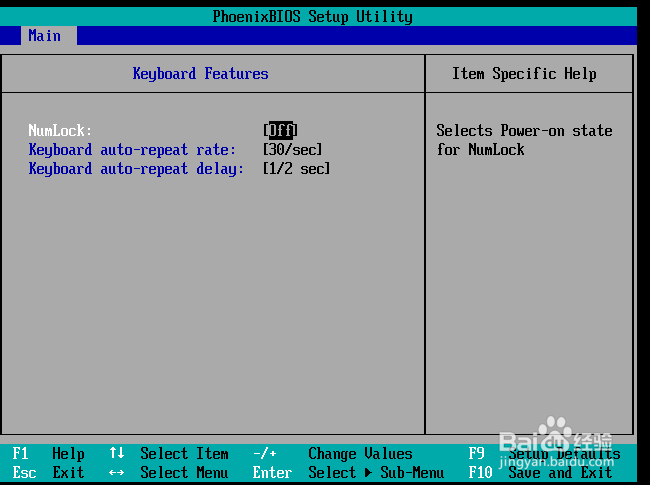650x485 pixels.
Task: Click the F1 Help key hint
Action: click(49, 453)
